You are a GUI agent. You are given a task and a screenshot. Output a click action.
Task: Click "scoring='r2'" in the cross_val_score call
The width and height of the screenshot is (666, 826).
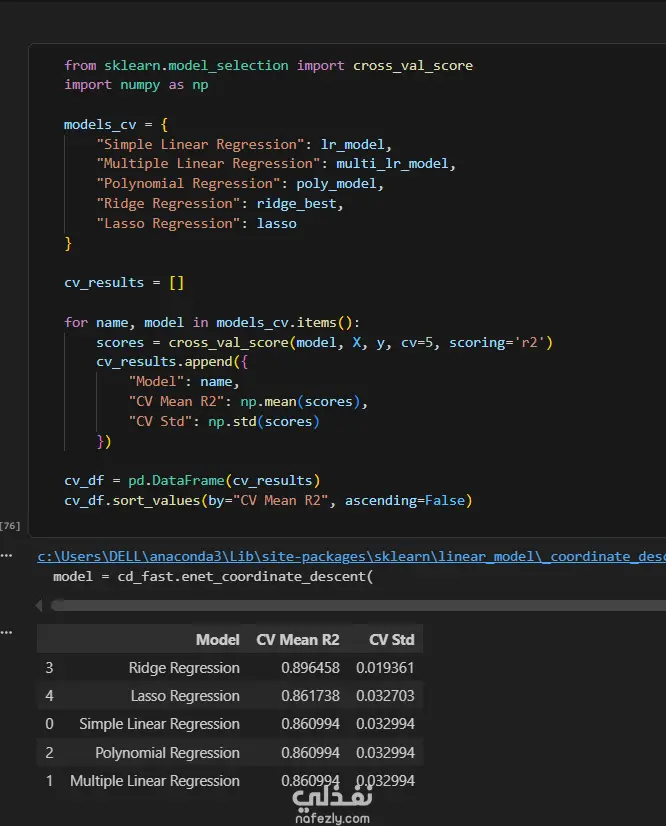click(x=496, y=342)
